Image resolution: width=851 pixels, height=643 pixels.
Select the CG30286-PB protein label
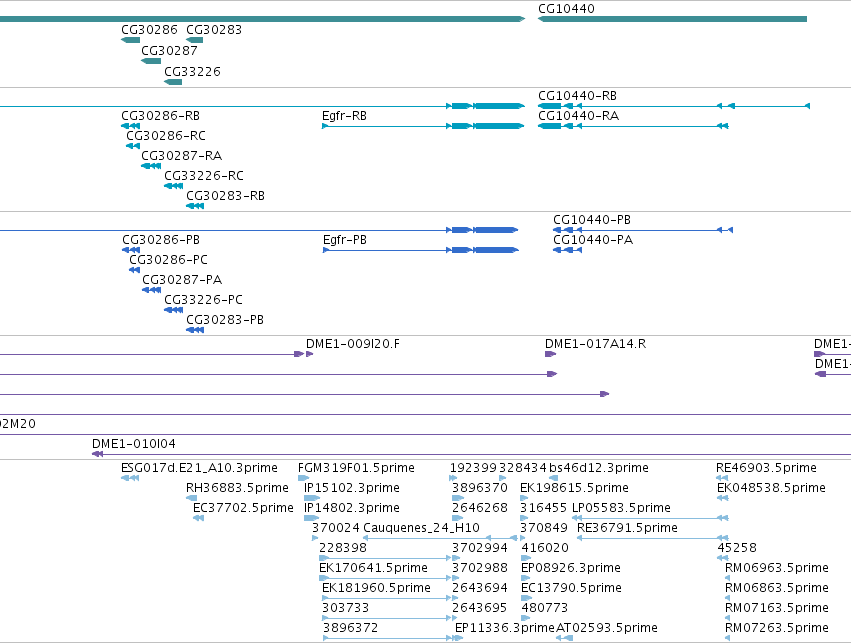(x=161, y=240)
